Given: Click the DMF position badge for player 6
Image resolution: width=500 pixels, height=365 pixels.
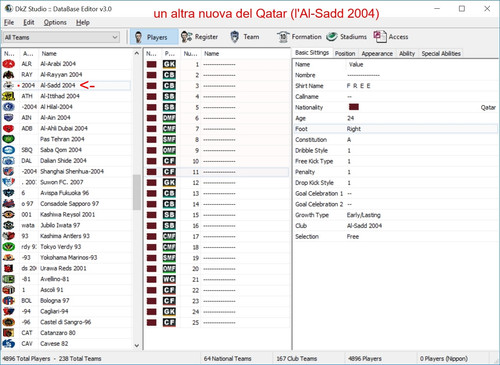Looking at the screenshot, I should tap(169, 118).
